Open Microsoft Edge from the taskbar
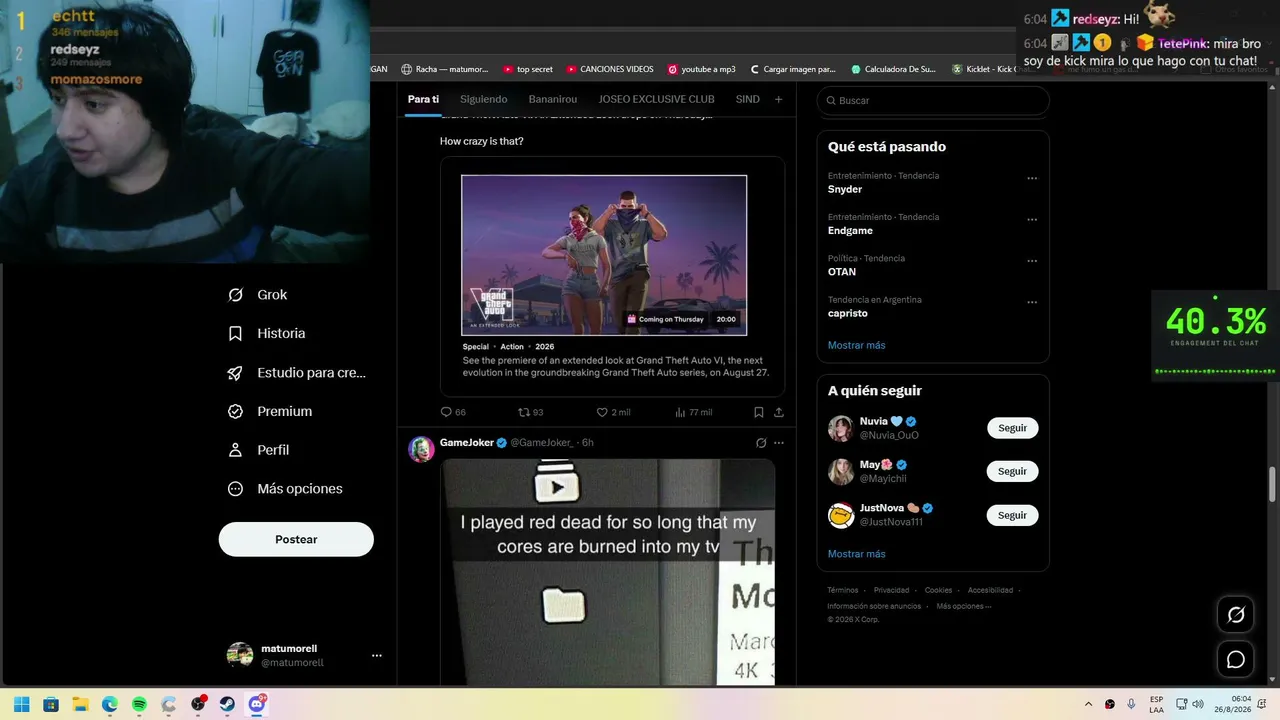The height and width of the screenshot is (720, 1280). (110, 704)
